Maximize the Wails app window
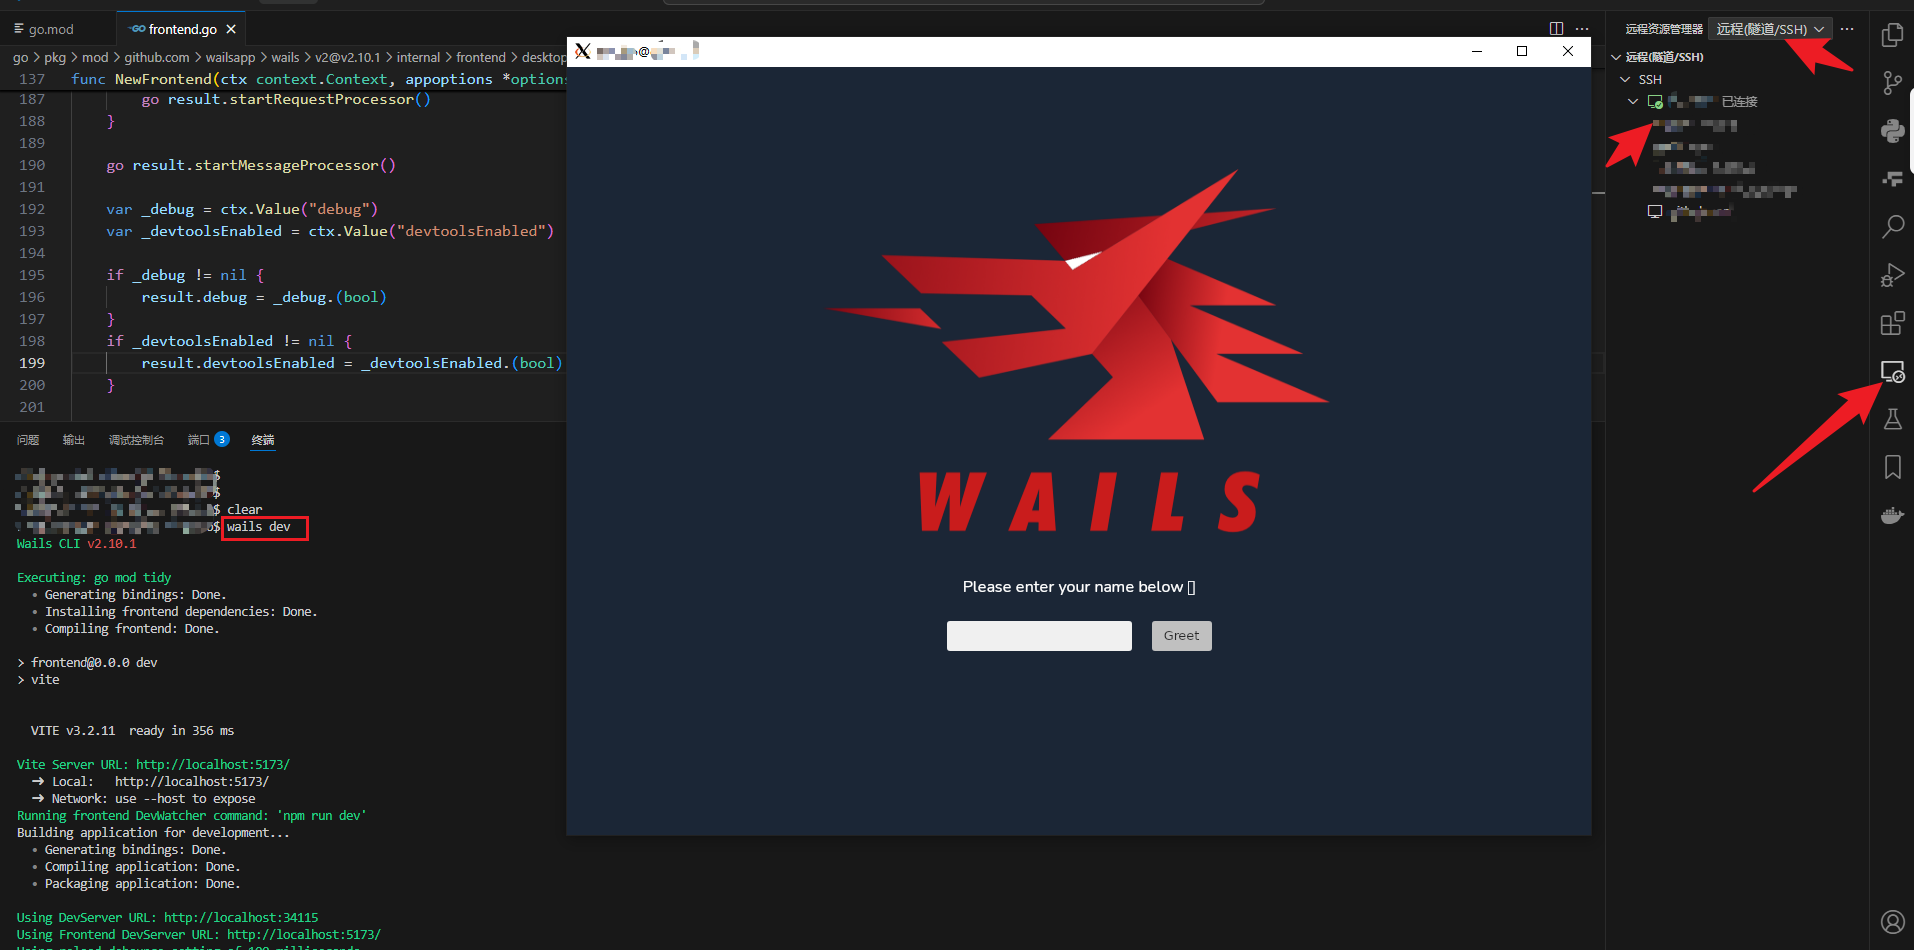The height and width of the screenshot is (950, 1914). pyautogui.click(x=1522, y=51)
